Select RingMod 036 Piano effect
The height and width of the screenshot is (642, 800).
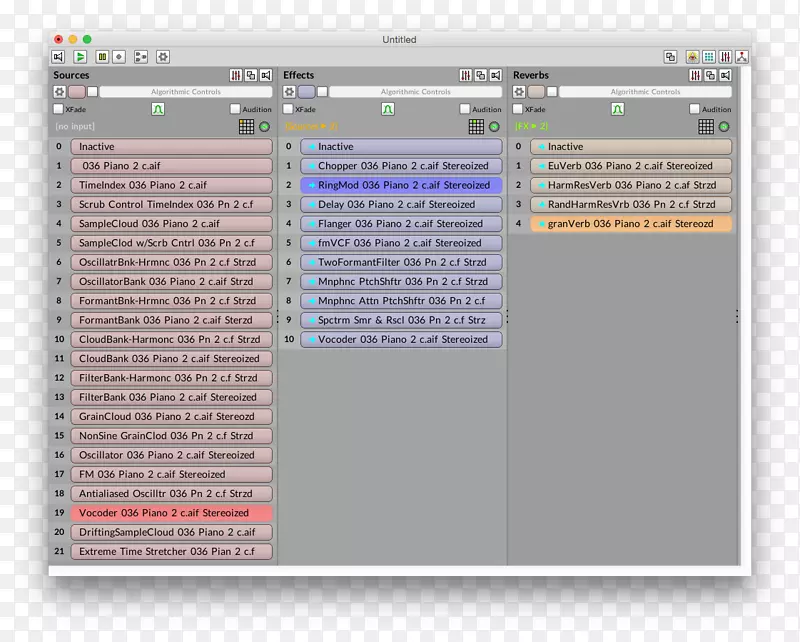(401, 185)
